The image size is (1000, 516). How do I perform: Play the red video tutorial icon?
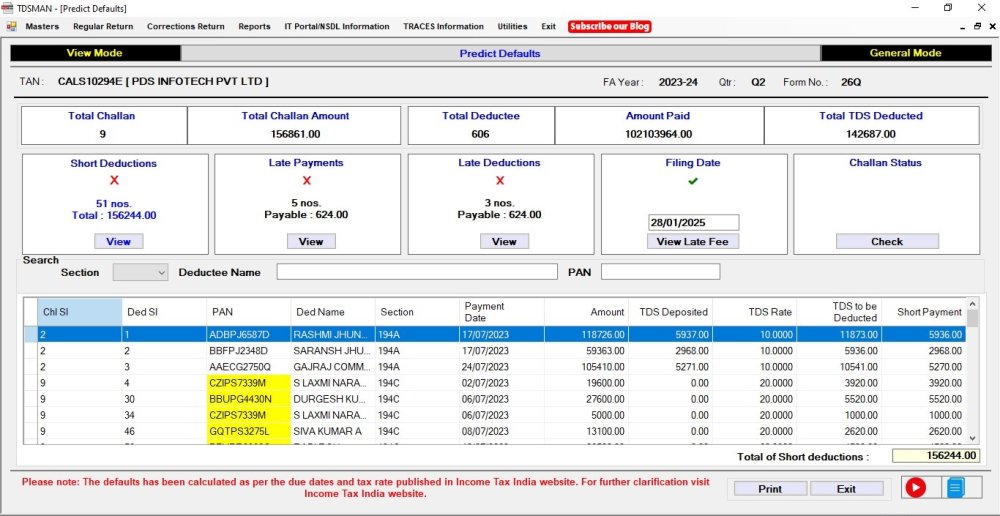click(915, 487)
